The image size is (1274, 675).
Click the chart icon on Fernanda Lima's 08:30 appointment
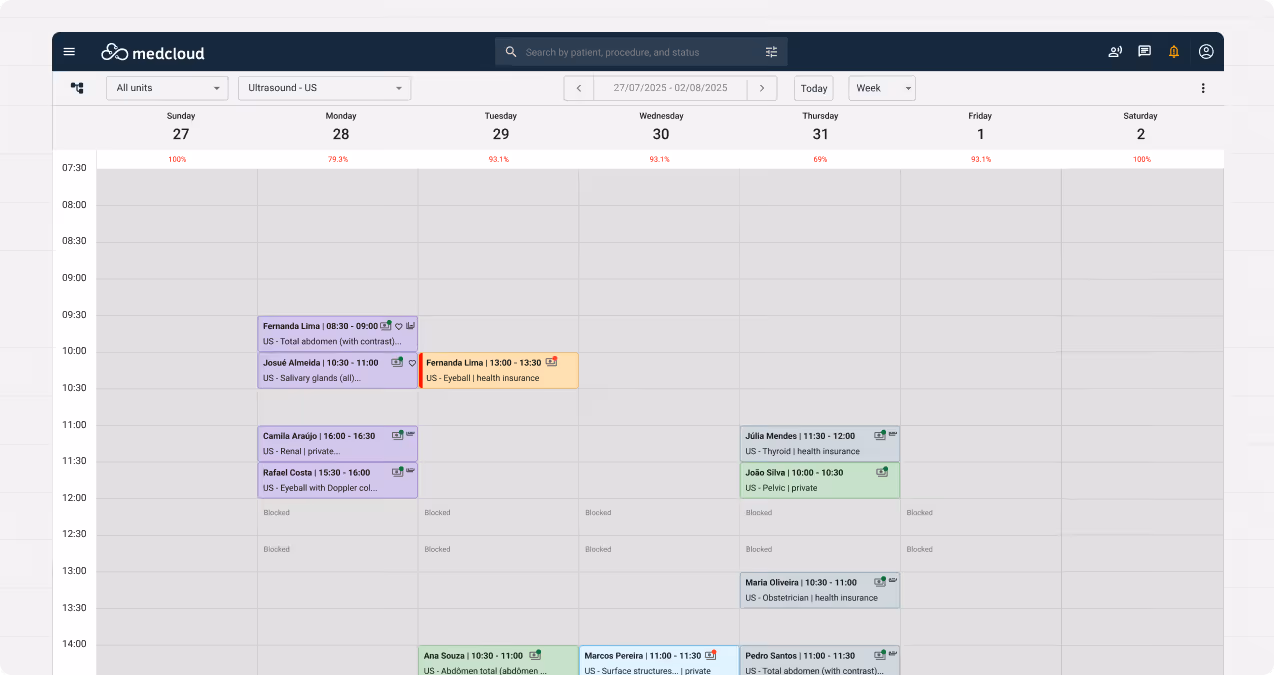point(411,325)
